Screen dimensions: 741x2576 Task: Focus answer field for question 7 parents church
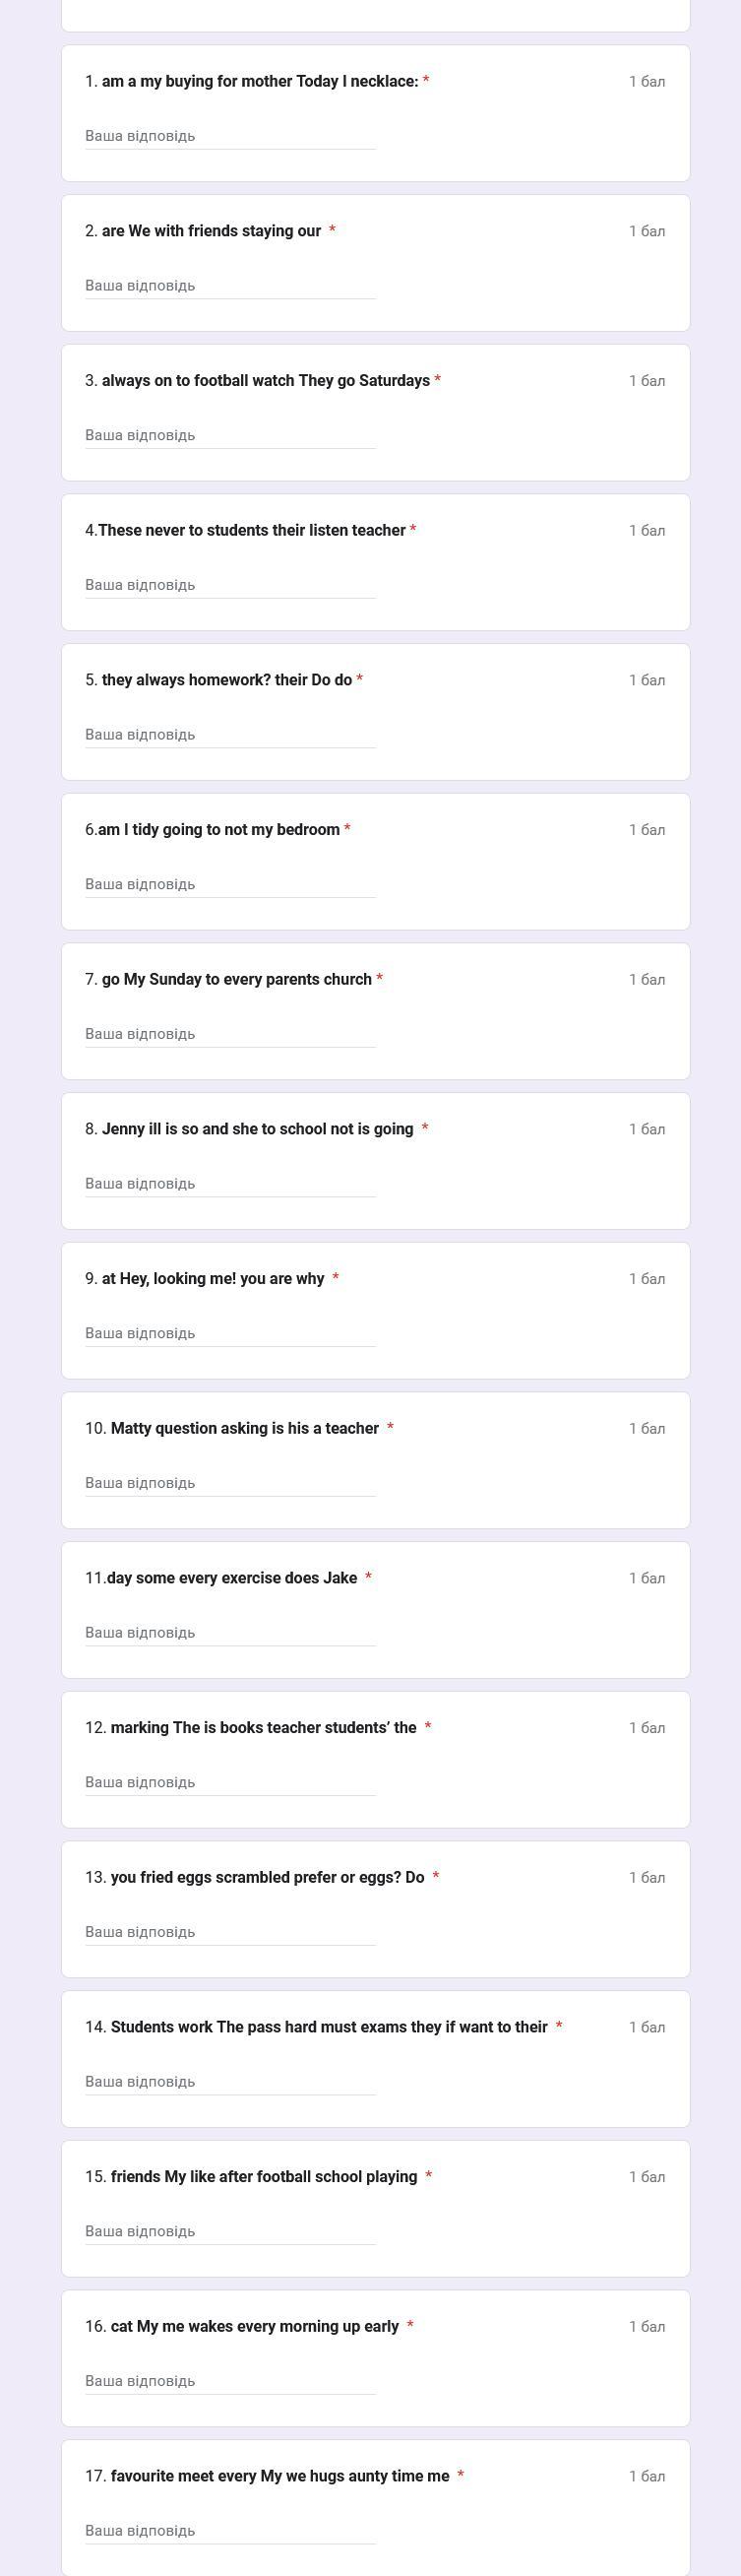point(230,1034)
